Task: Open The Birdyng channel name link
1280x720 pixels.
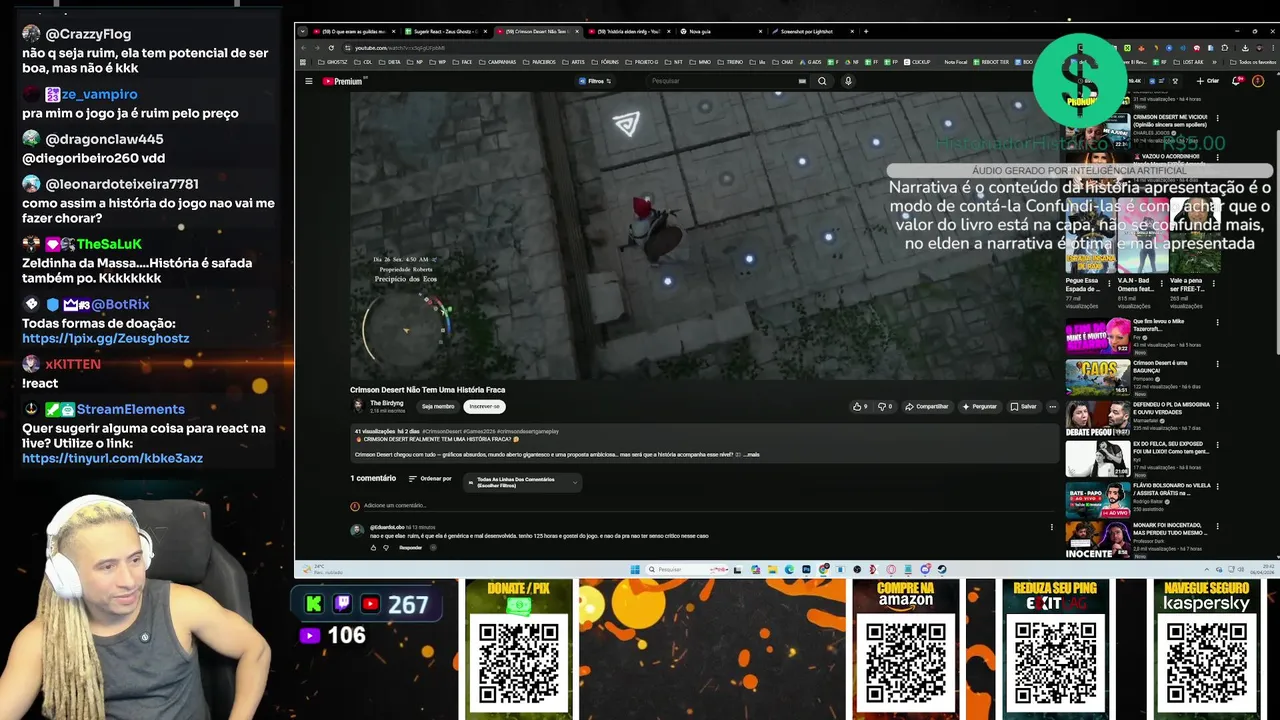Action: [x=387, y=403]
